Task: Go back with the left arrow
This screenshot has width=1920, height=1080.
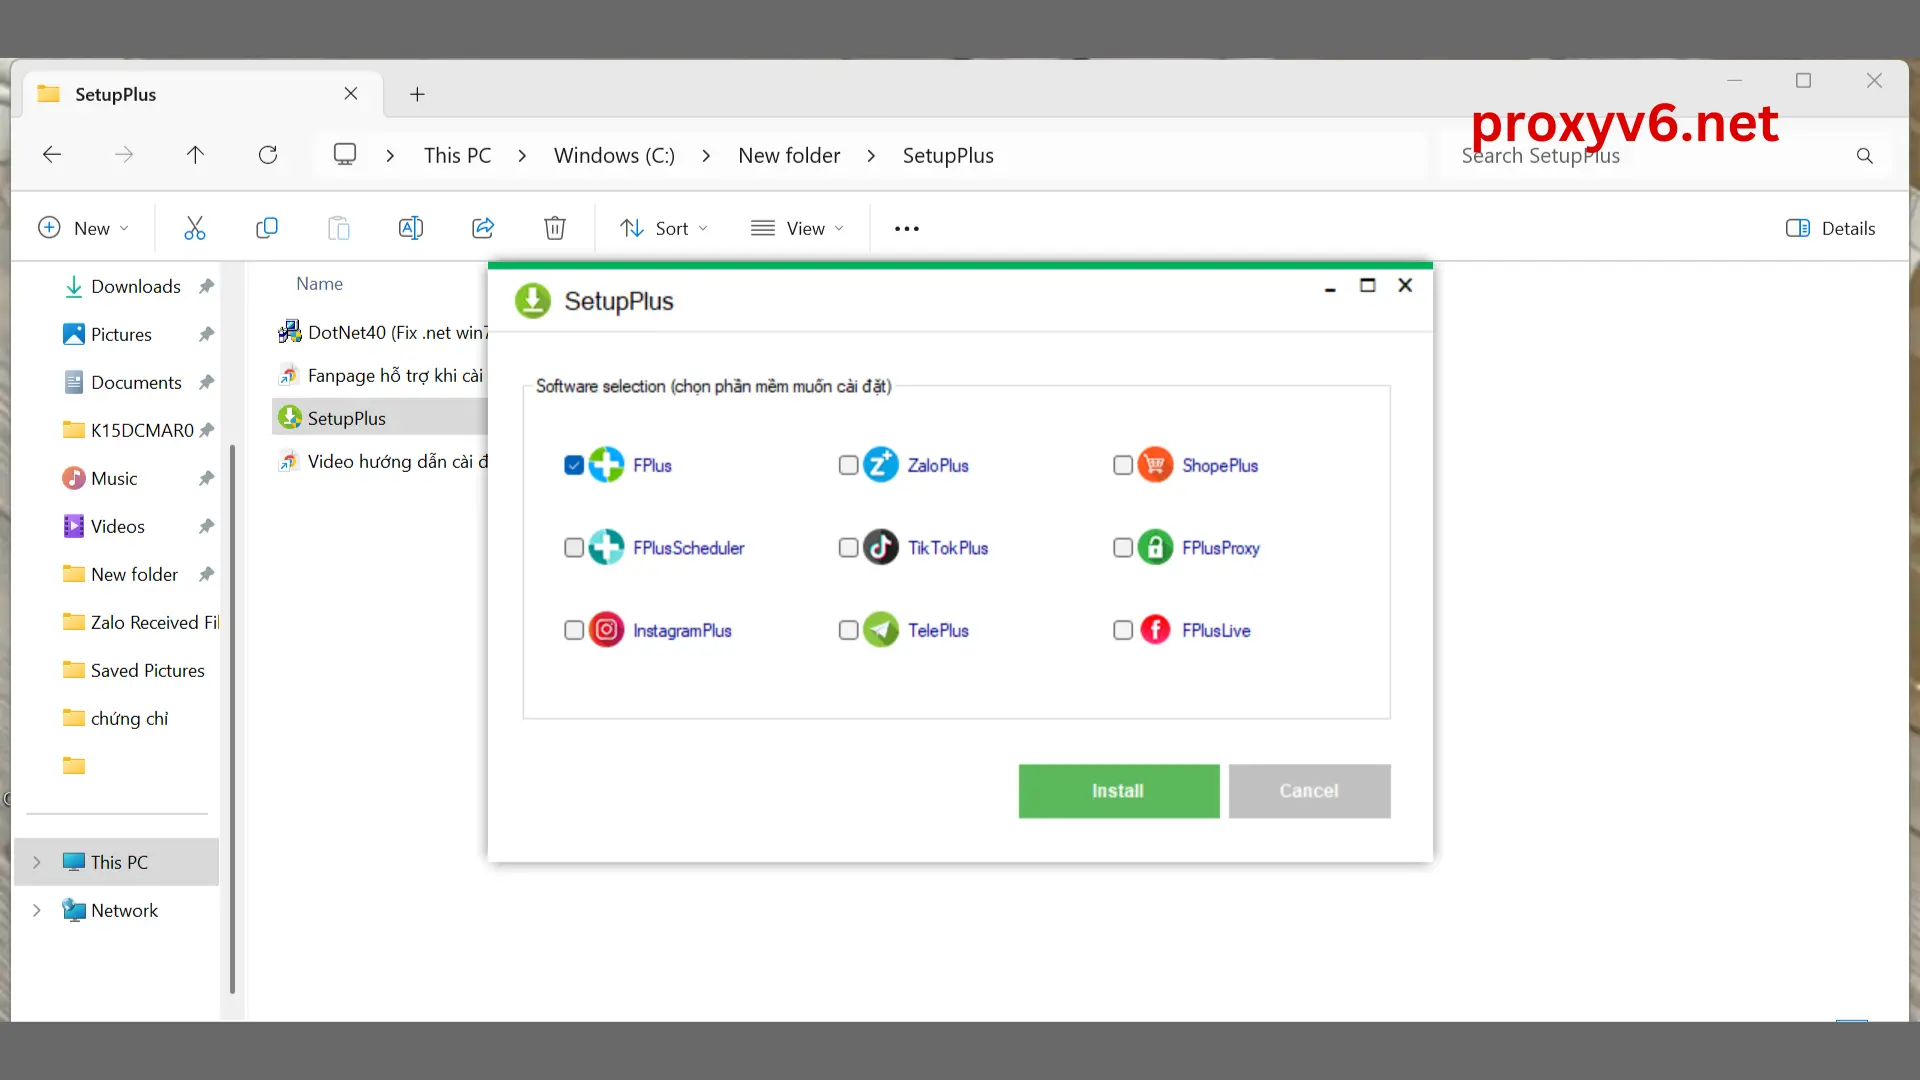Action: click(52, 155)
